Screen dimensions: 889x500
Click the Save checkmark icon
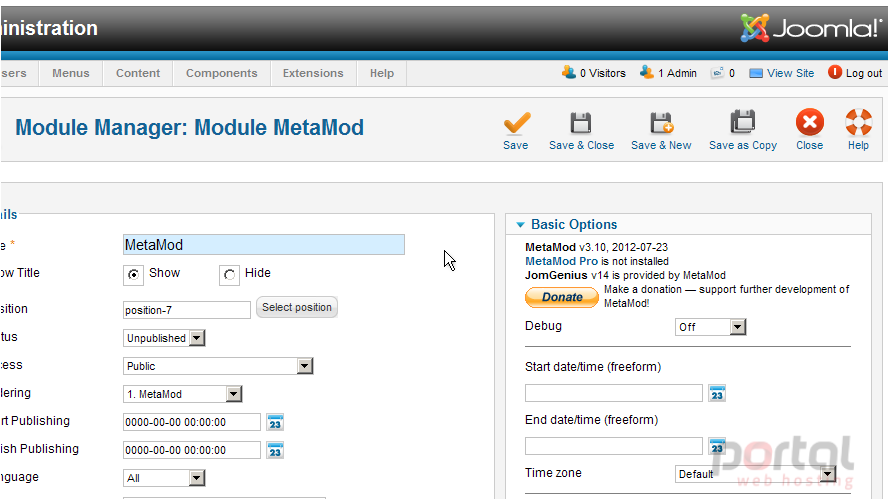point(516,123)
